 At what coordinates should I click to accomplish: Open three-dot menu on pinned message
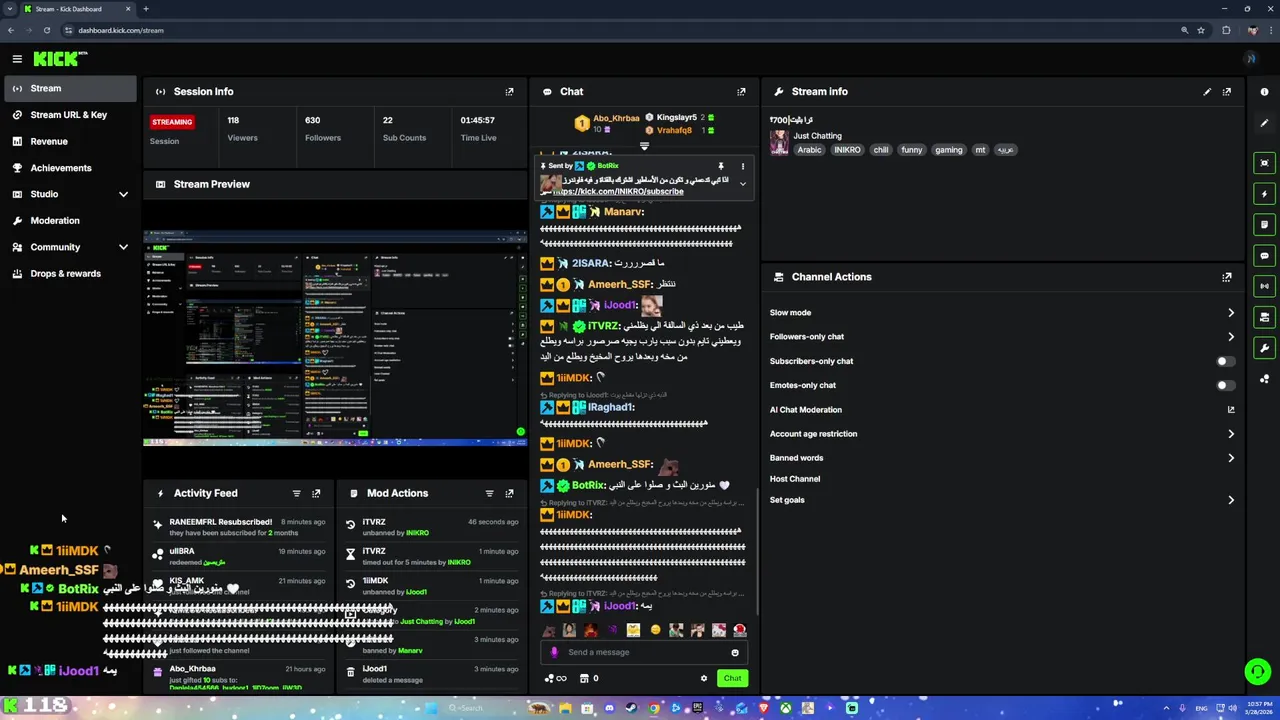[742, 166]
